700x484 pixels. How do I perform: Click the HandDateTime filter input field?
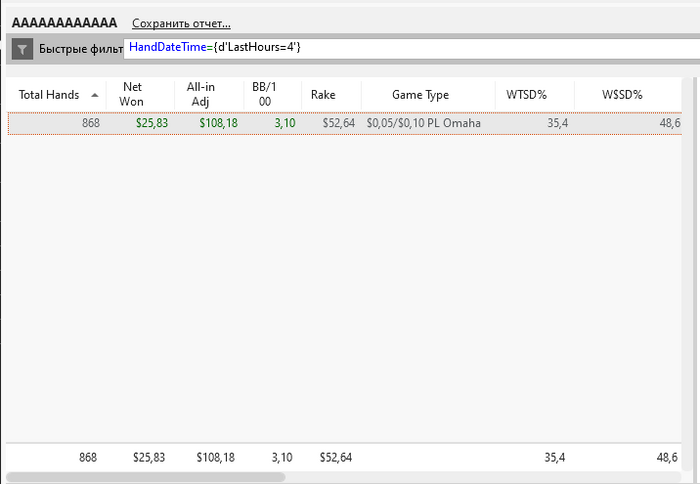[412, 48]
